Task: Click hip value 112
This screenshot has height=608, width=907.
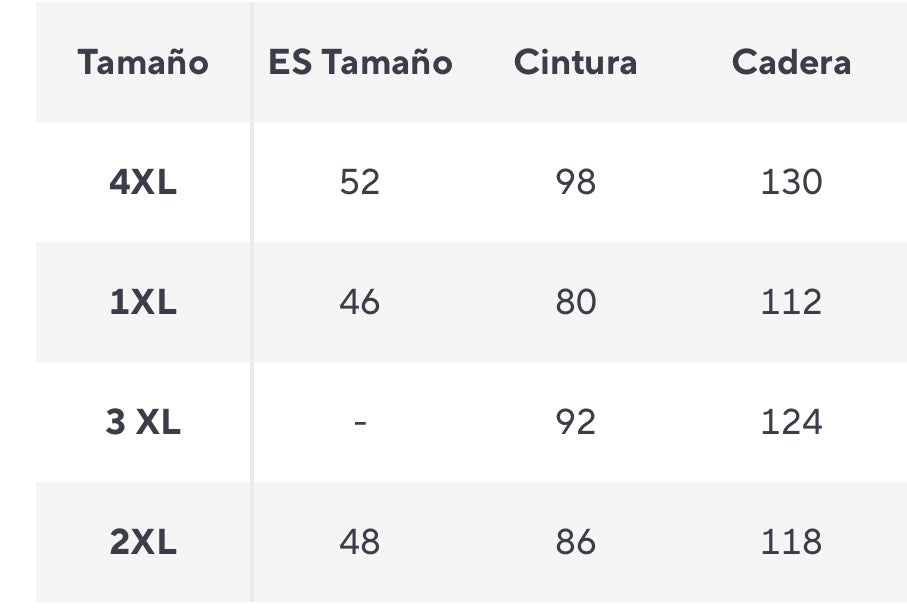Action: pyautogui.click(x=791, y=302)
